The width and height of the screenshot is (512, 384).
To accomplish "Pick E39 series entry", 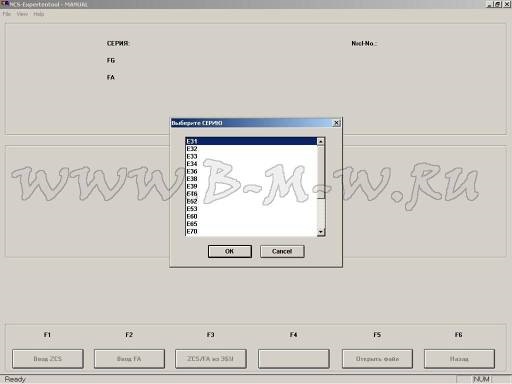I will click(251, 186).
